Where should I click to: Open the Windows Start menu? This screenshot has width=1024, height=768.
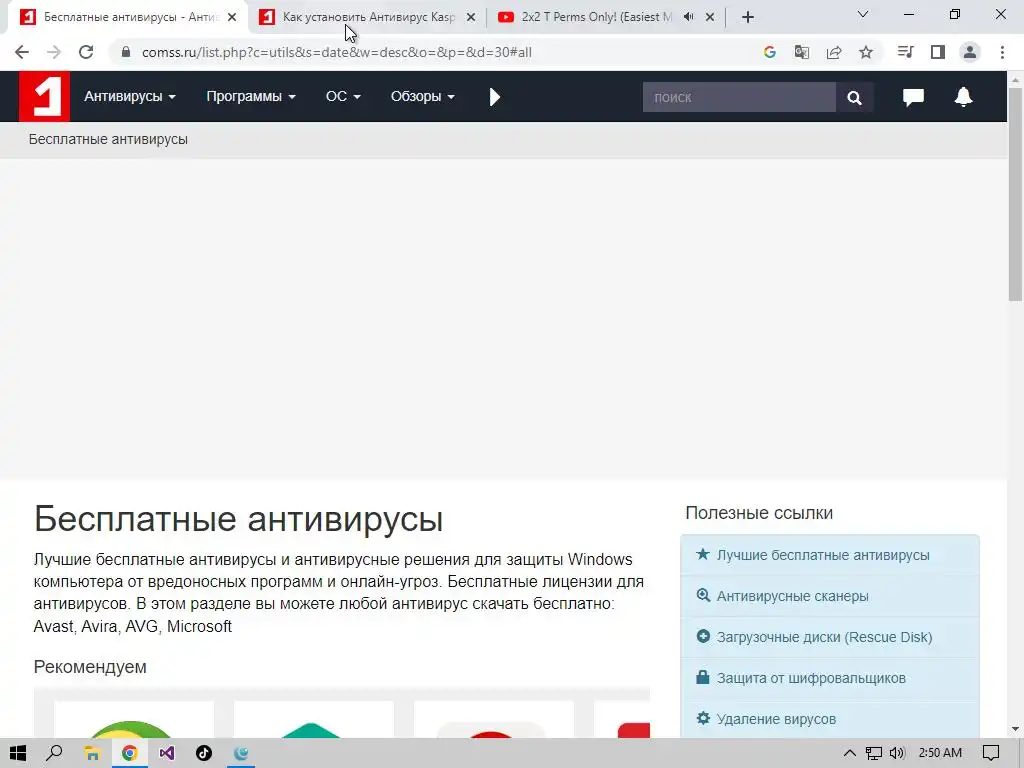[18, 753]
